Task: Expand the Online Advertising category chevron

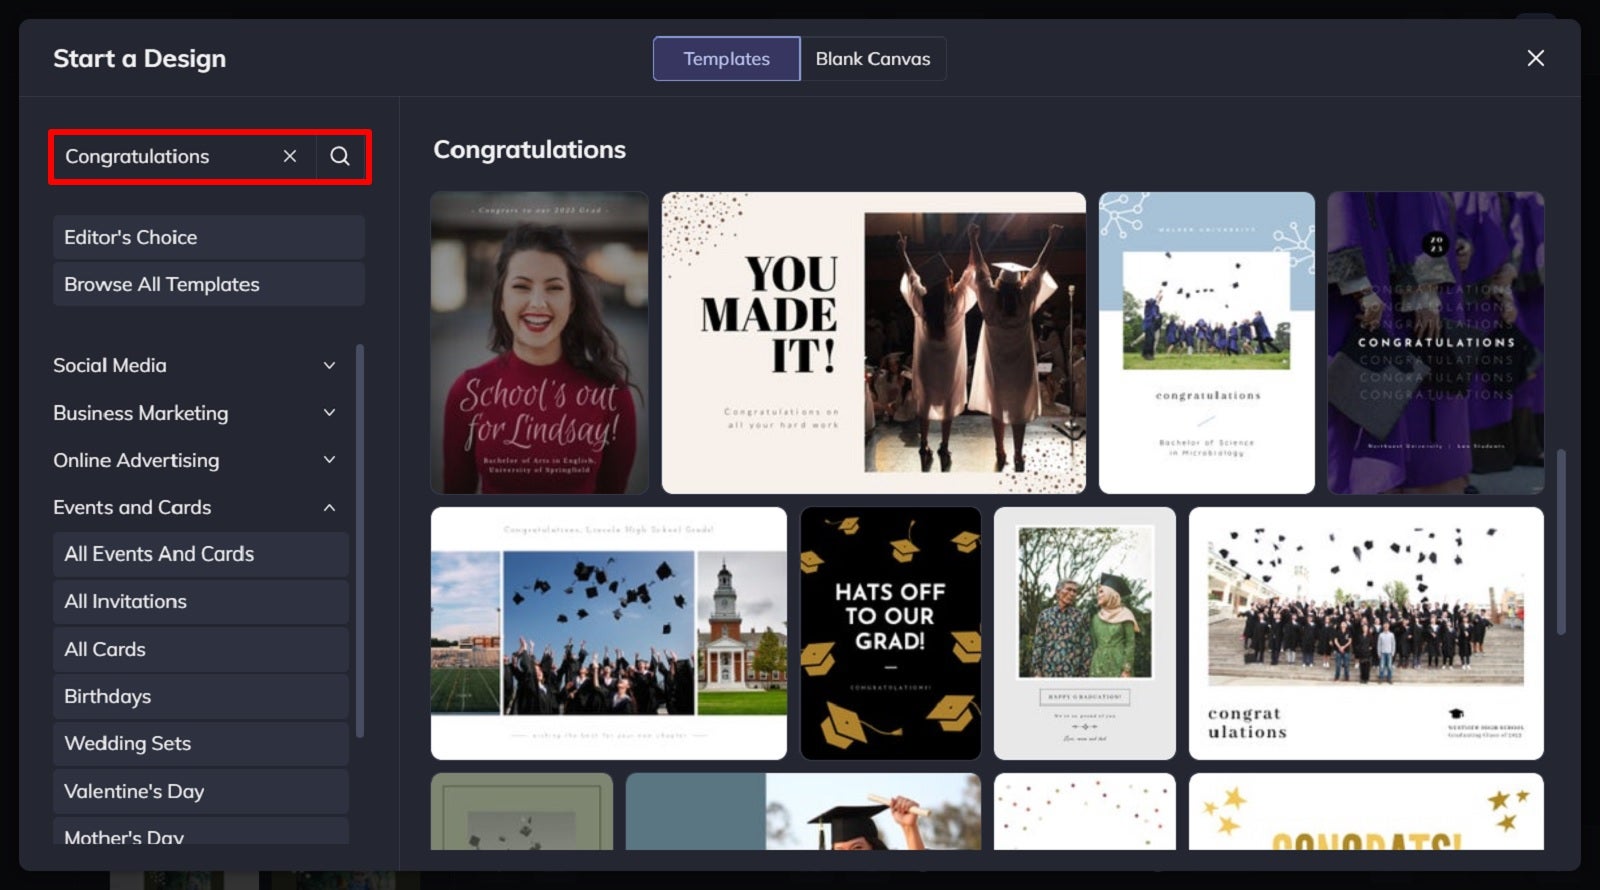Action: pos(329,460)
